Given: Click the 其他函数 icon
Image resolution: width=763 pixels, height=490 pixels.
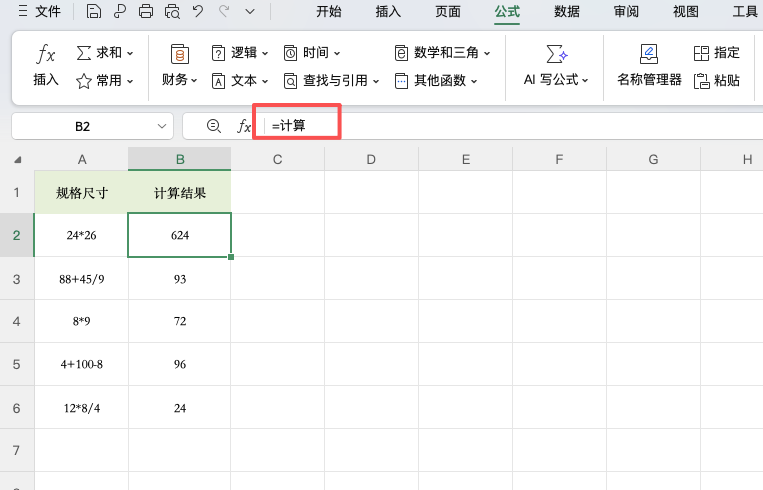Looking at the screenshot, I should pos(401,81).
